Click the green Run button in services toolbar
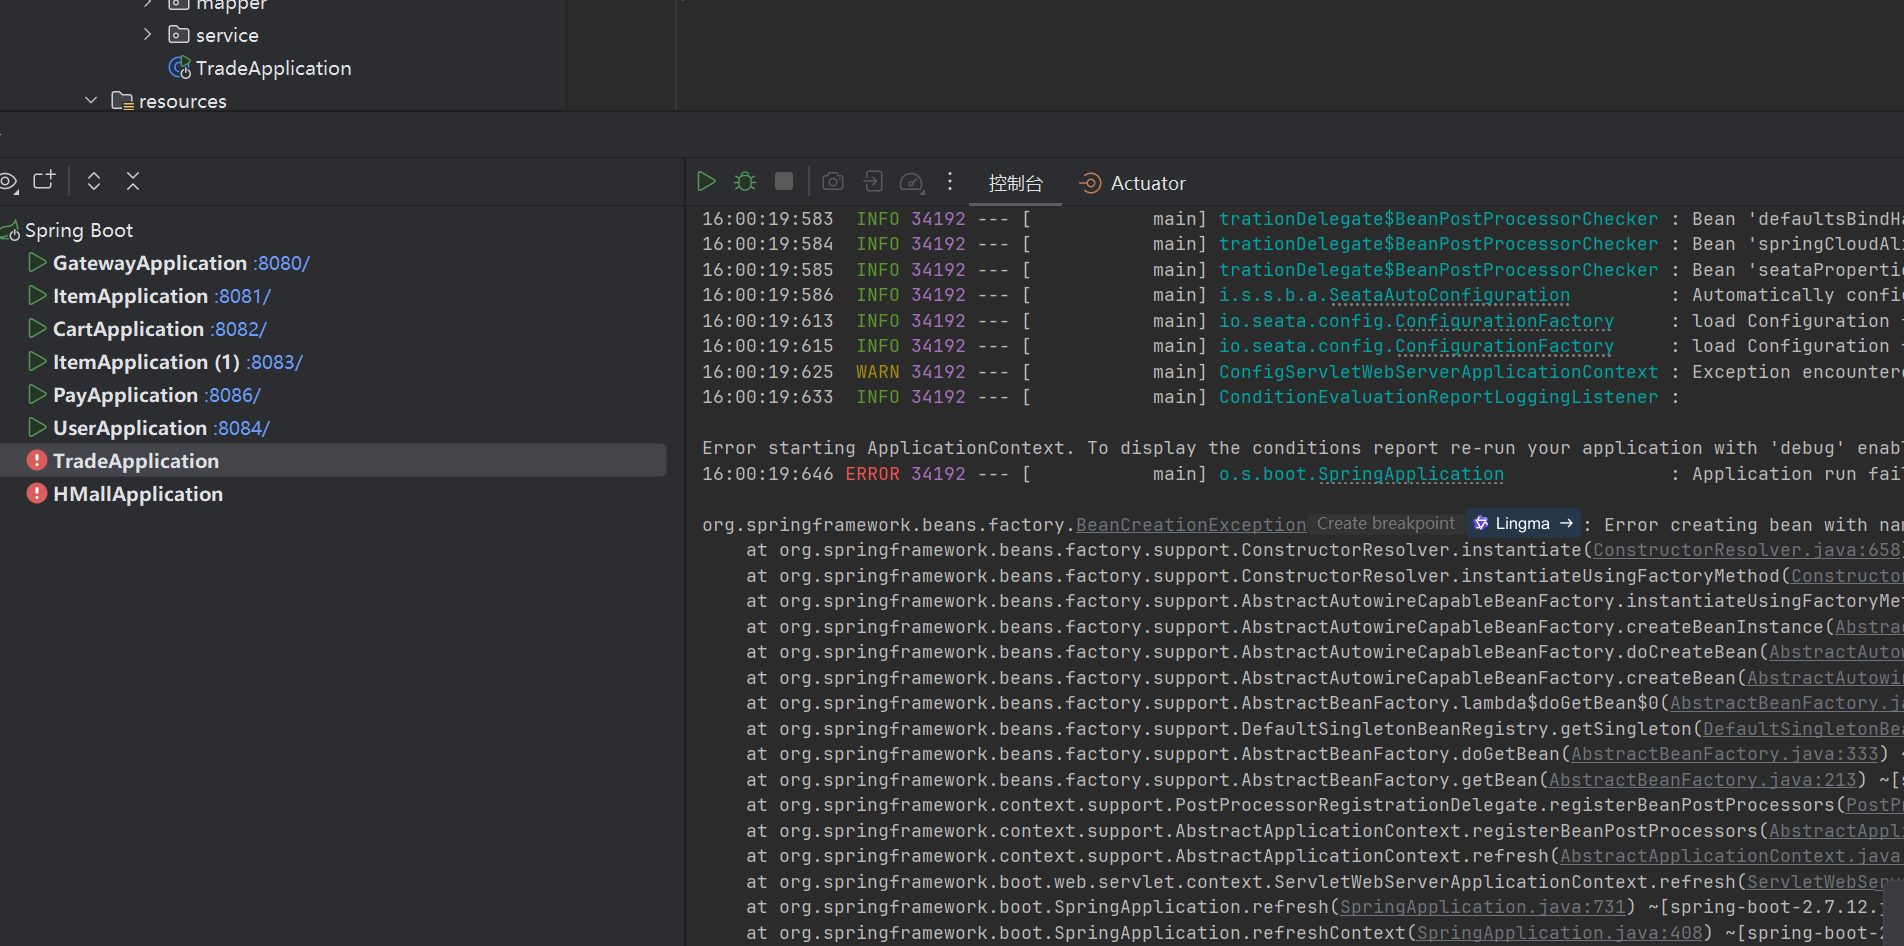This screenshot has height=946, width=1904. coord(706,181)
